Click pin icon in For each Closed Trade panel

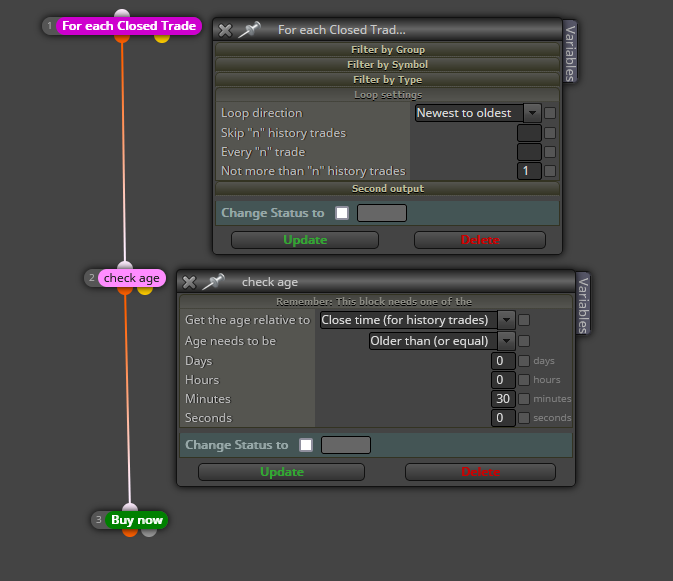pos(249,30)
